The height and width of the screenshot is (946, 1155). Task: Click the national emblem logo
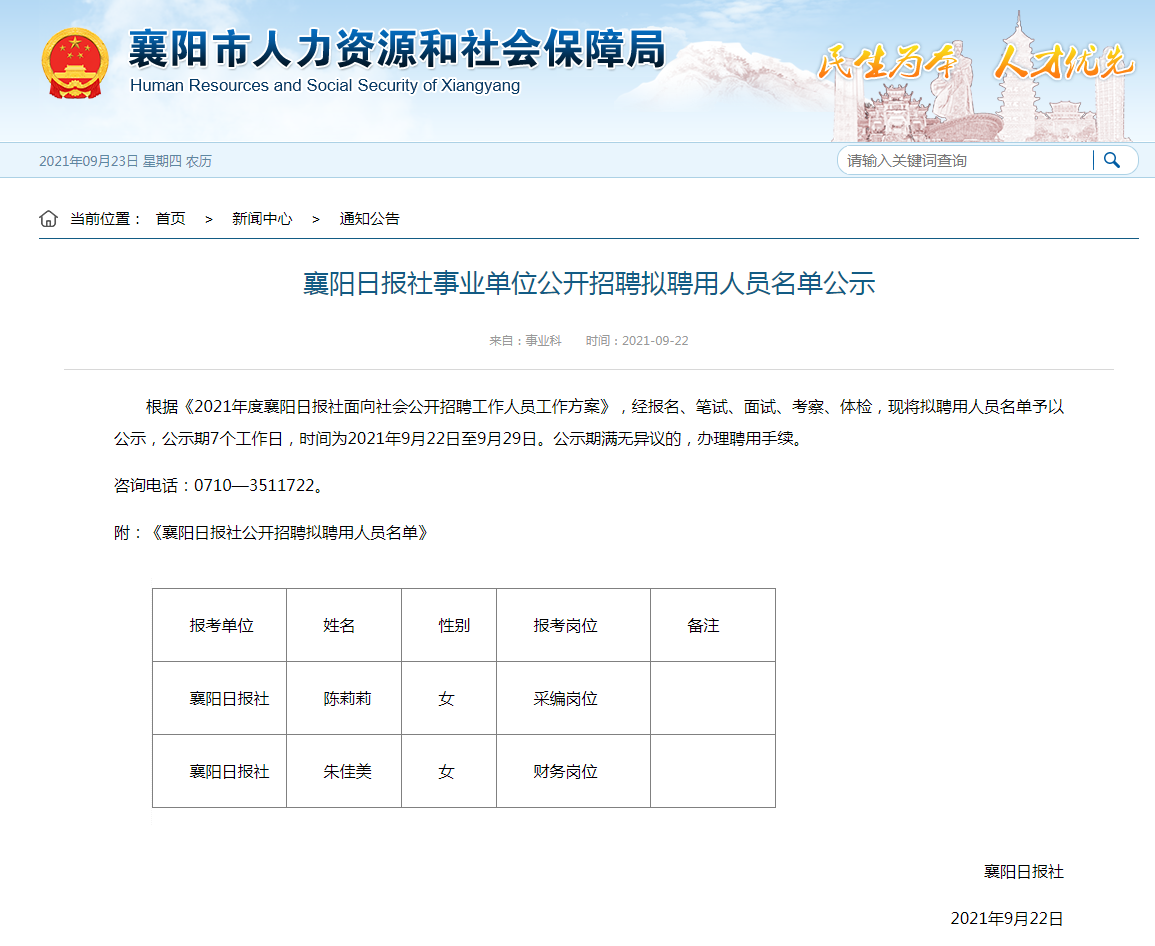pos(74,63)
